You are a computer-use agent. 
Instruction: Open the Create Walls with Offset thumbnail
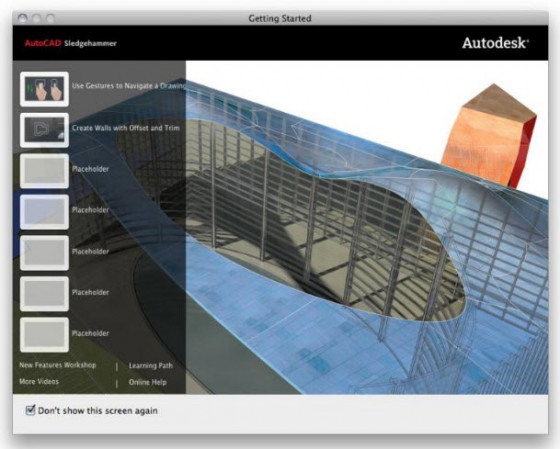click(x=44, y=130)
